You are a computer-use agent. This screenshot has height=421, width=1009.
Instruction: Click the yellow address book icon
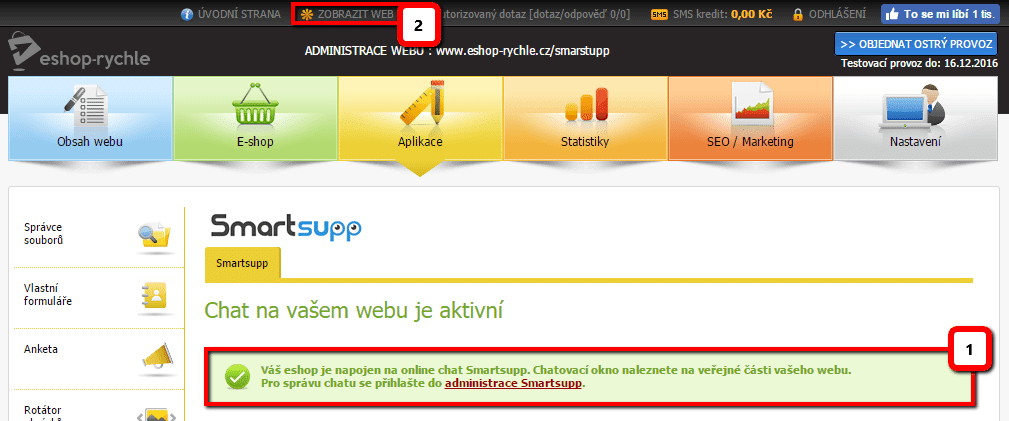[x=154, y=297]
